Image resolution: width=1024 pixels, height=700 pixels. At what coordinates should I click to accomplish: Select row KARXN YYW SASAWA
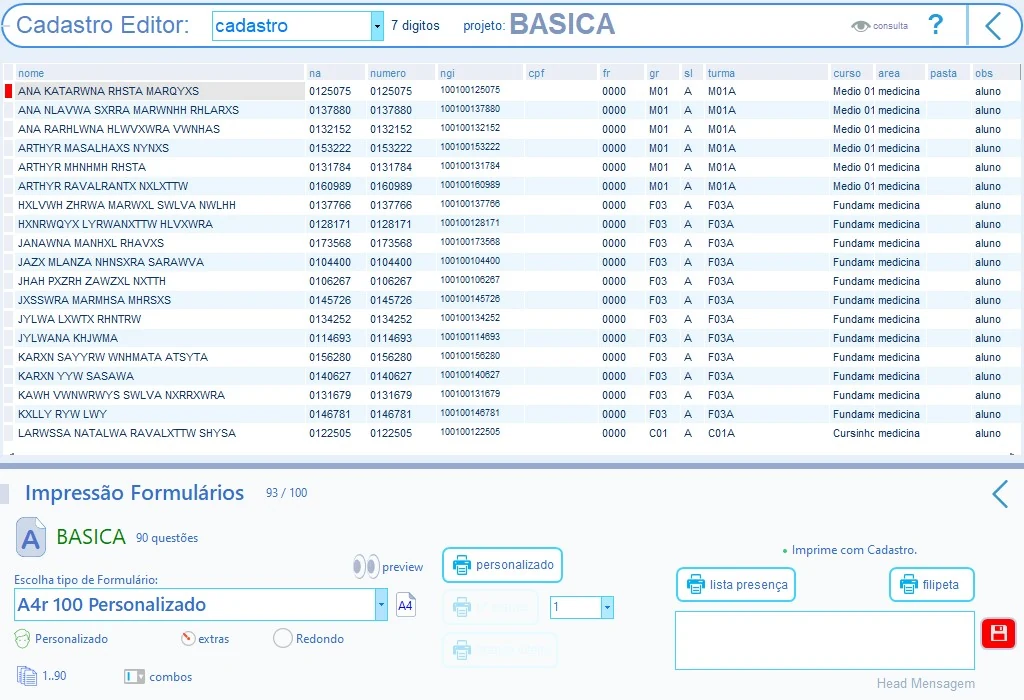(x=512, y=376)
